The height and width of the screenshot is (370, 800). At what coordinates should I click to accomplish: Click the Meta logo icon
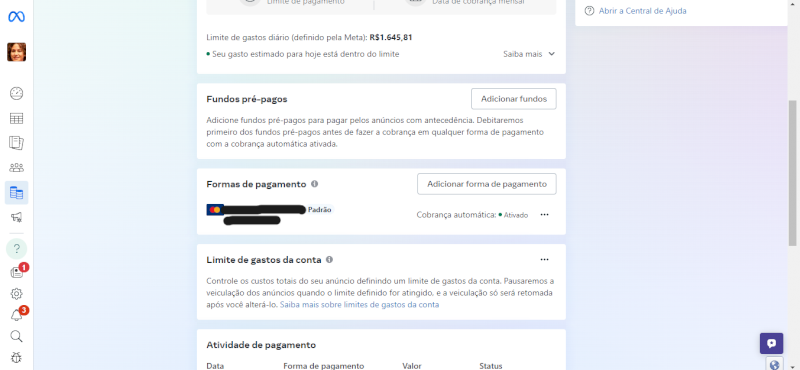pyautogui.click(x=16, y=17)
